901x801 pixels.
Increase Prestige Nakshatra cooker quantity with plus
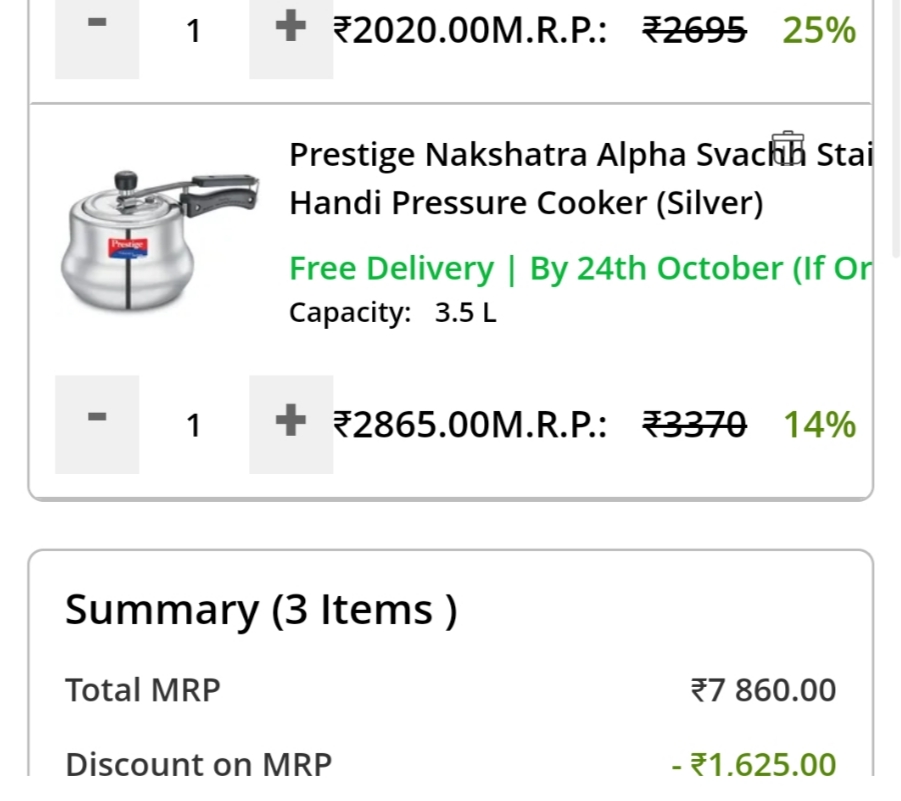[290, 422]
